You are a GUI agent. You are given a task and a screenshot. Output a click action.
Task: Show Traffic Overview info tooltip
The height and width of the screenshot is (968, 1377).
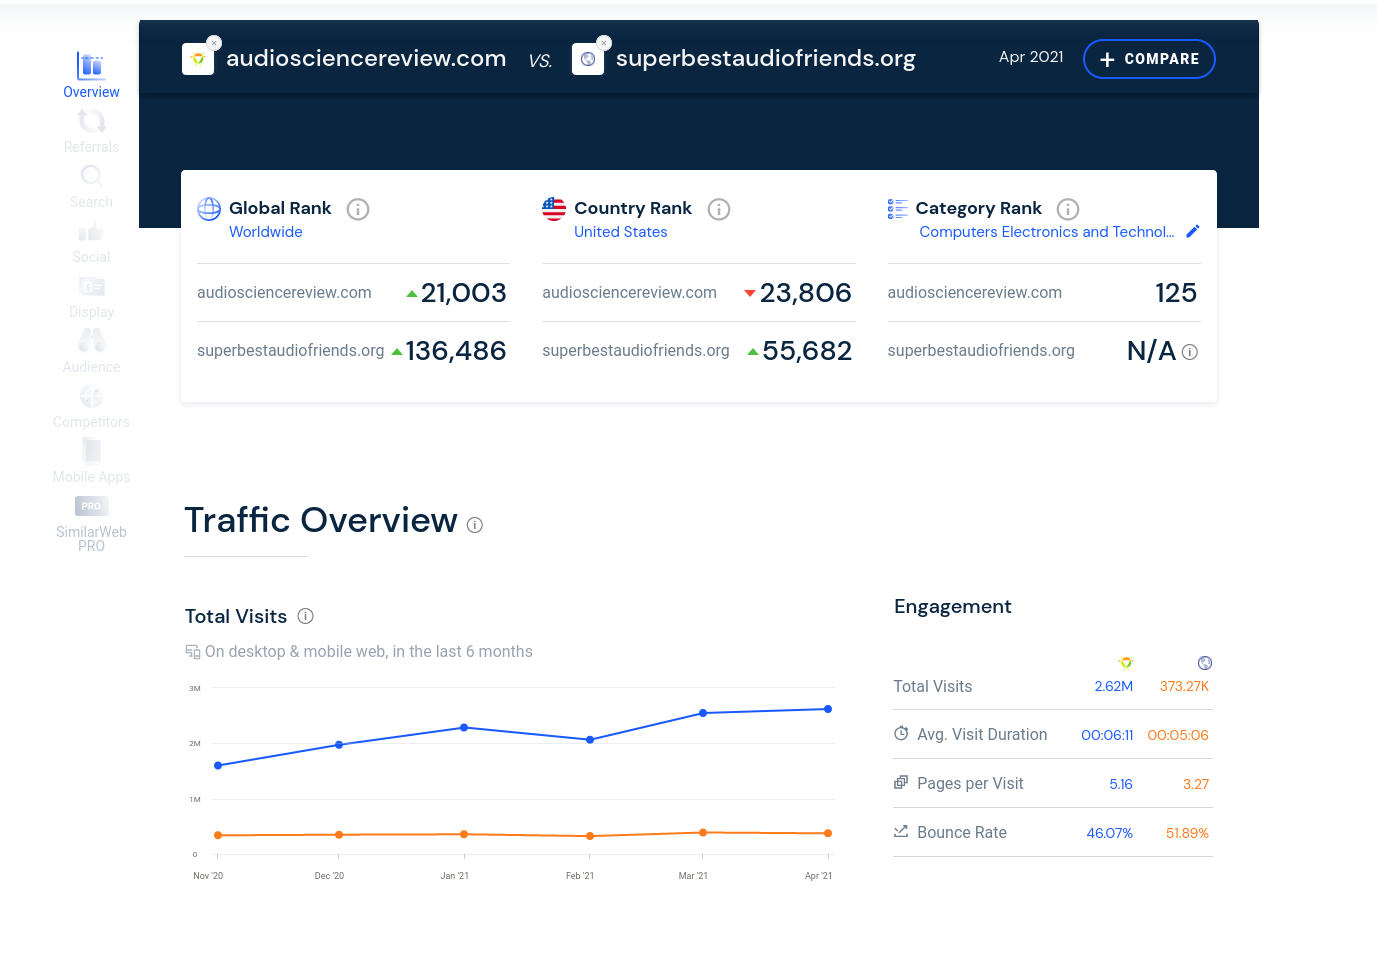click(x=475, y=525)
